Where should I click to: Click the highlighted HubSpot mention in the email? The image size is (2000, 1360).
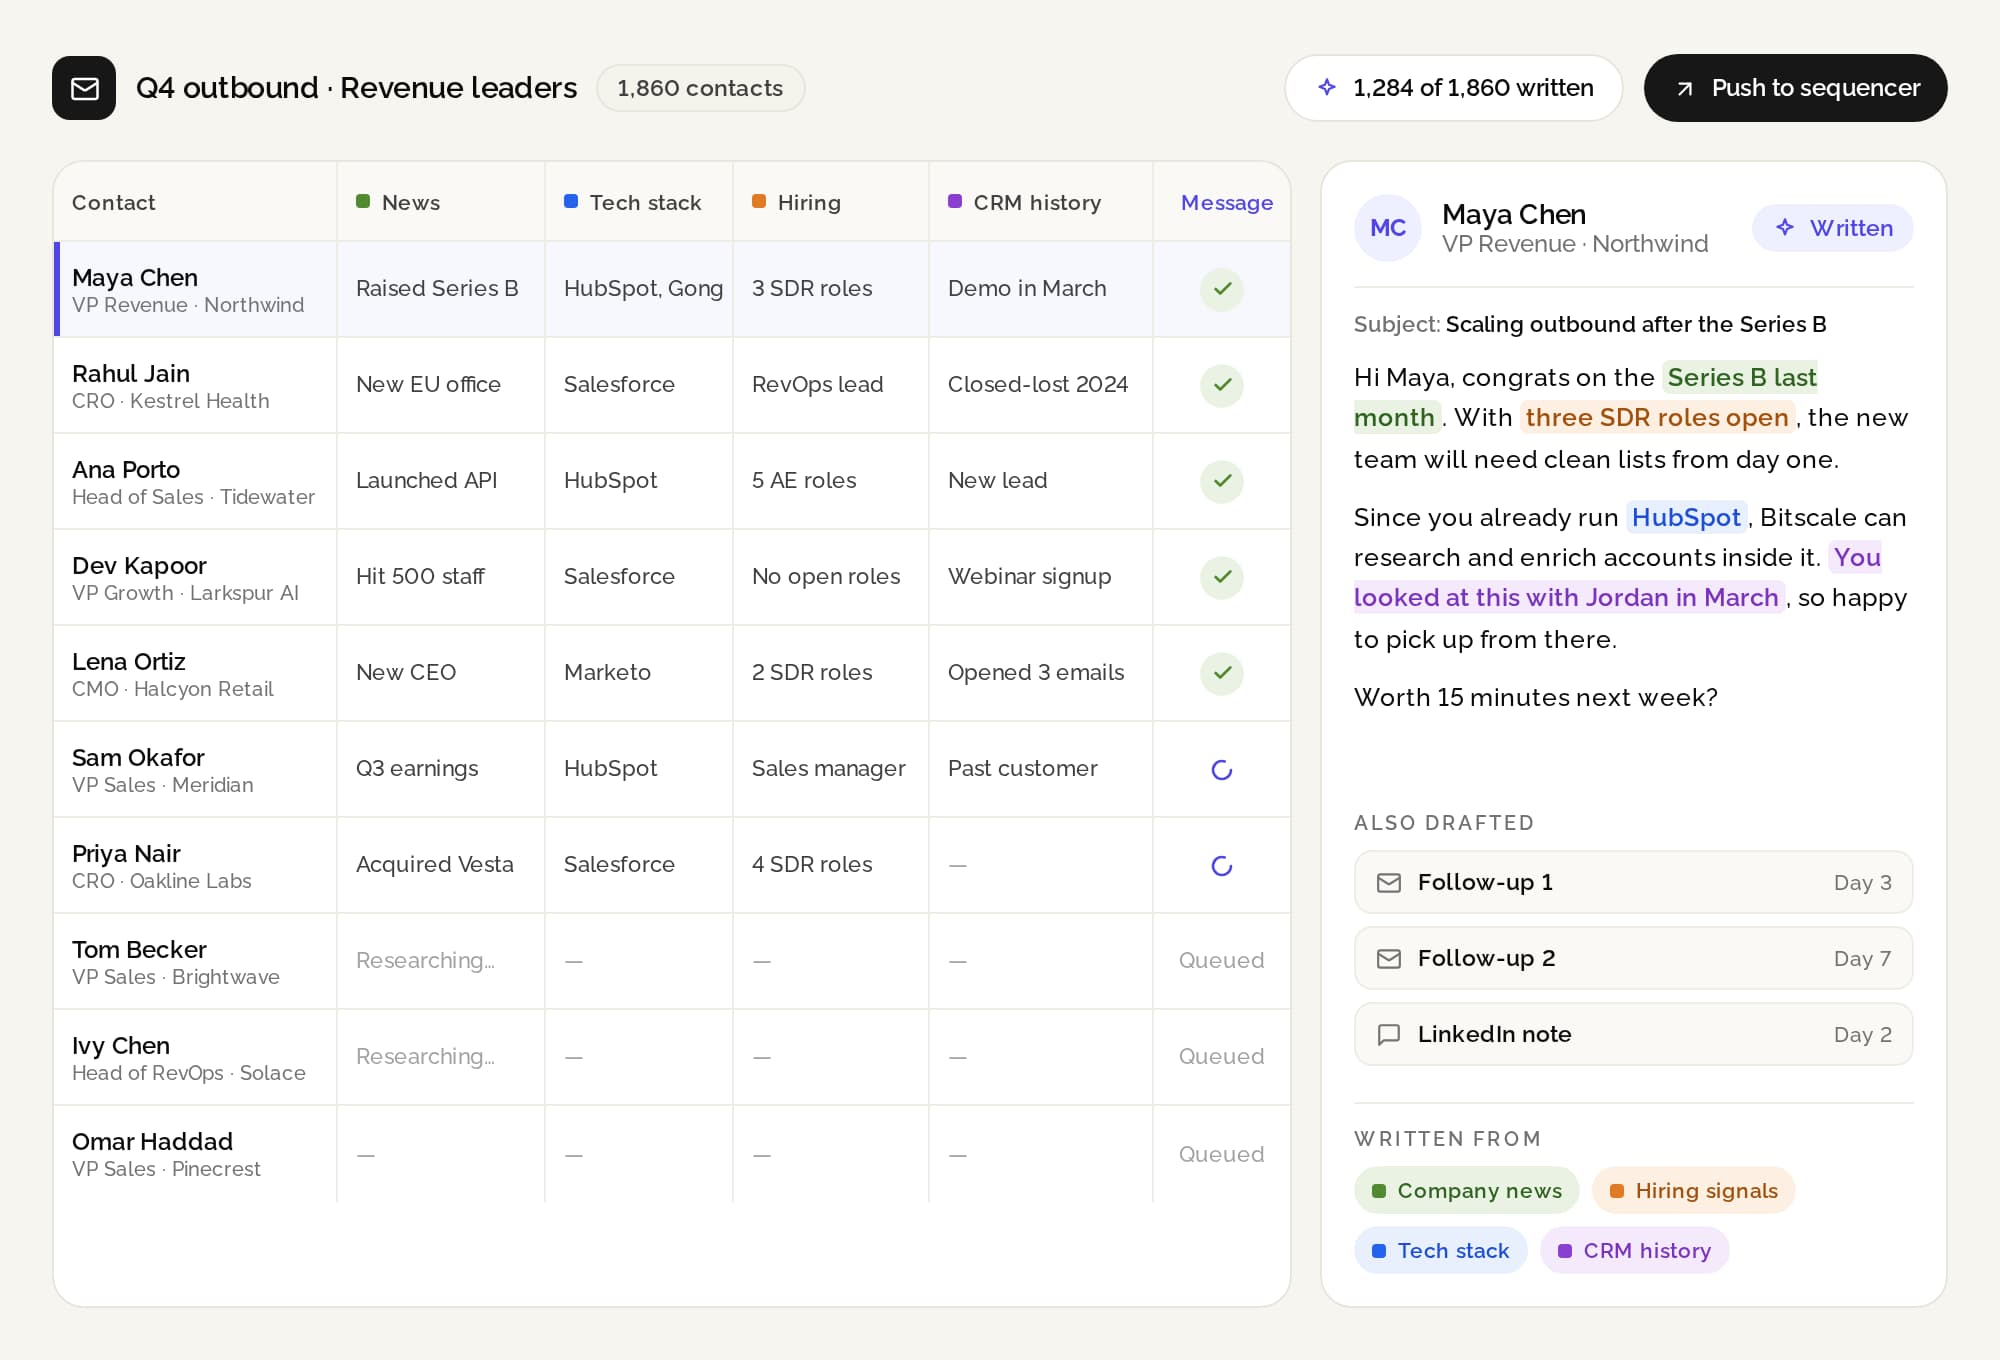[x=1686, y=517]
